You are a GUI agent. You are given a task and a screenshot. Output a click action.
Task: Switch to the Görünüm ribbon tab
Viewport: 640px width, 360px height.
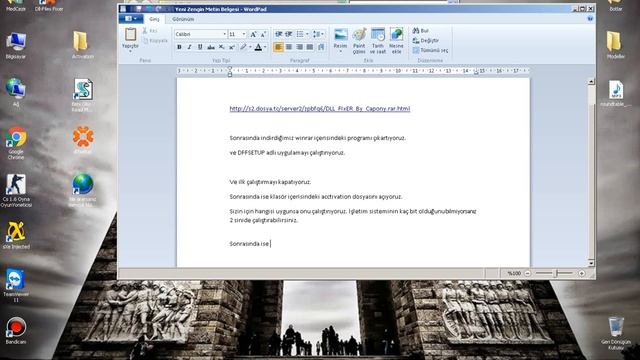[183, 19]
